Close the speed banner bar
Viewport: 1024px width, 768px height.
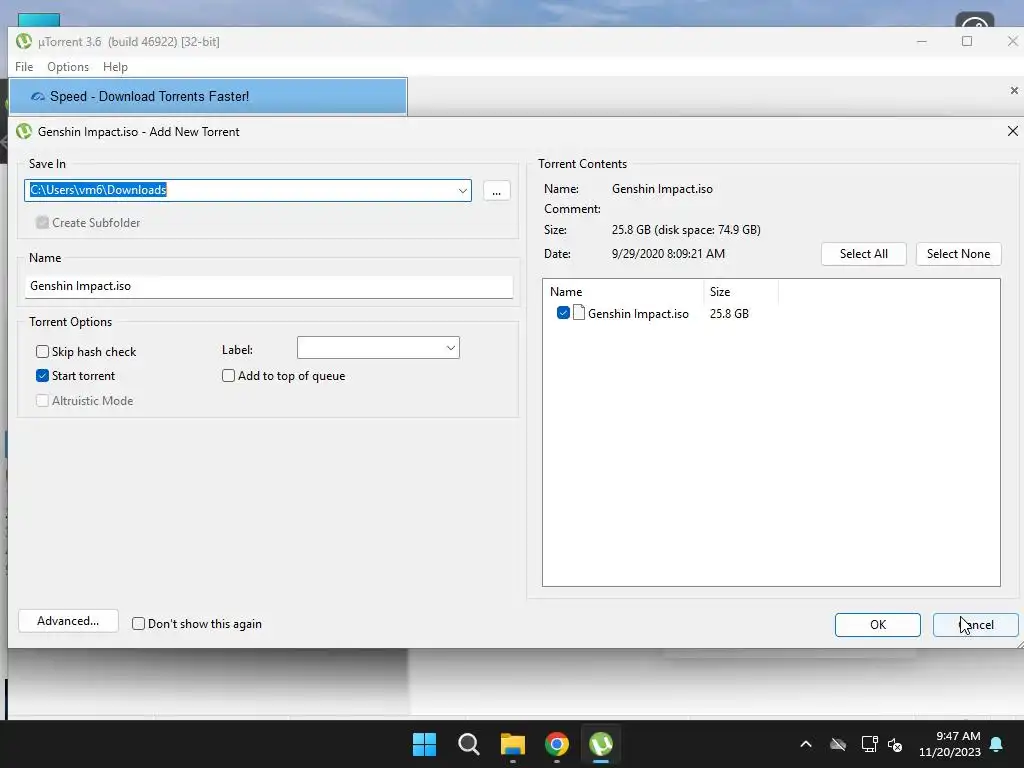(x=1014, y=91)
